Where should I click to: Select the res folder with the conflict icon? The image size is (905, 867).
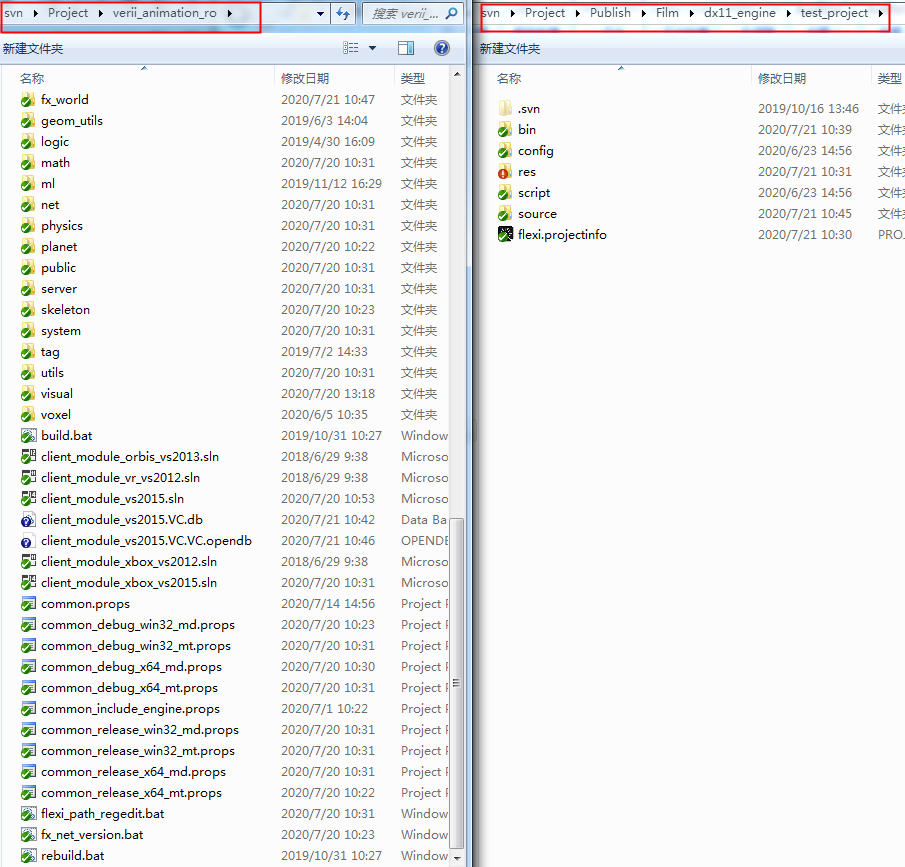pyautogui.click(x=506, y=172)
